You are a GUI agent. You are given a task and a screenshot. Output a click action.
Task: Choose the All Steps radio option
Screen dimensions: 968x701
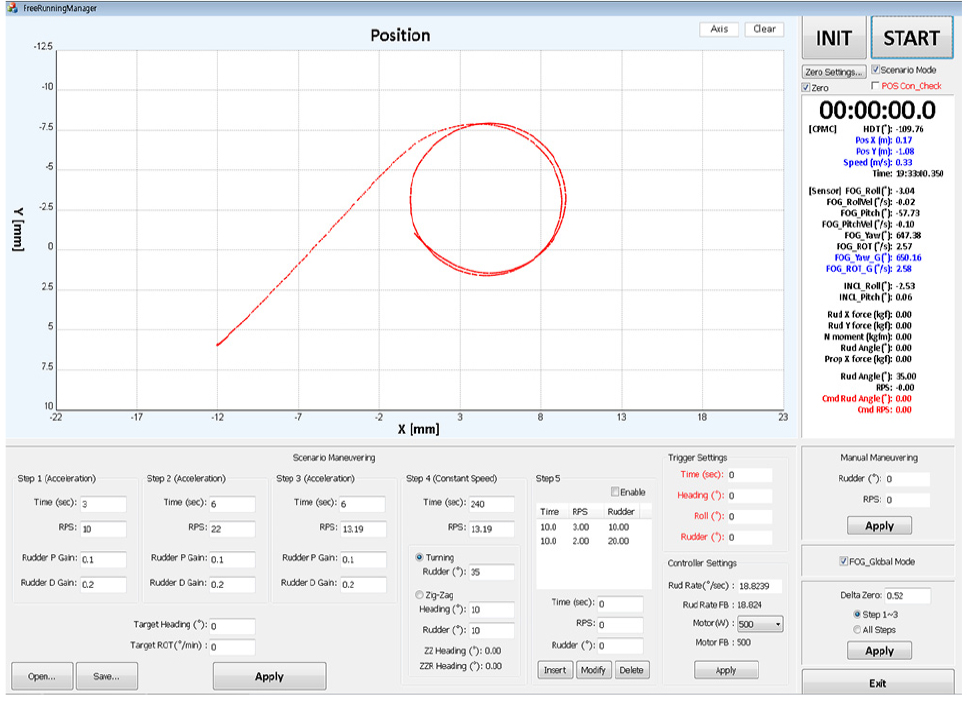click(x=857, y=630)
